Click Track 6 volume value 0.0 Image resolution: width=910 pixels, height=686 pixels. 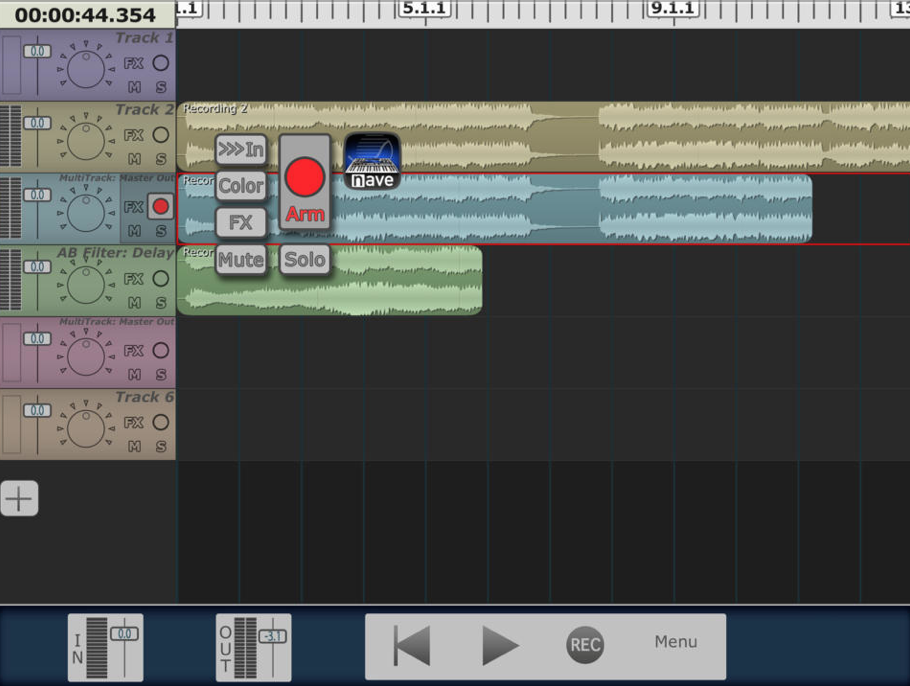(37, 411)
